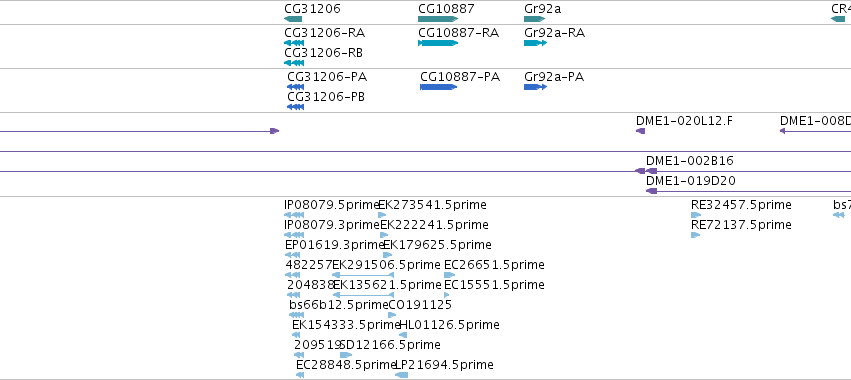Click the CG10887 gene arrow glyph

coord(437,19)
